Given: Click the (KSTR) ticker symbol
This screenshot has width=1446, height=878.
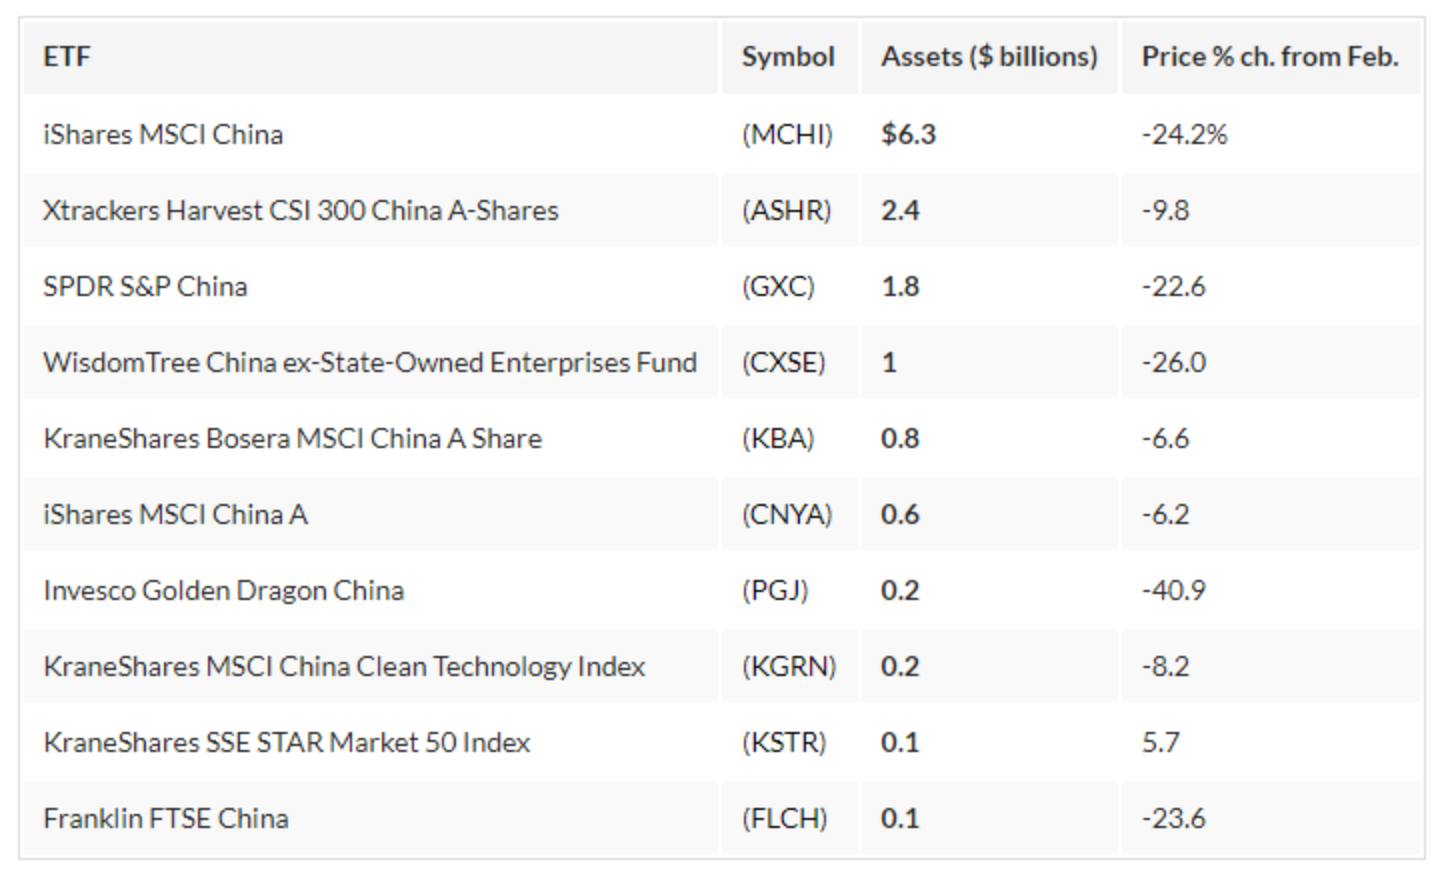Looking at the screenshot, I should (784, 742).
